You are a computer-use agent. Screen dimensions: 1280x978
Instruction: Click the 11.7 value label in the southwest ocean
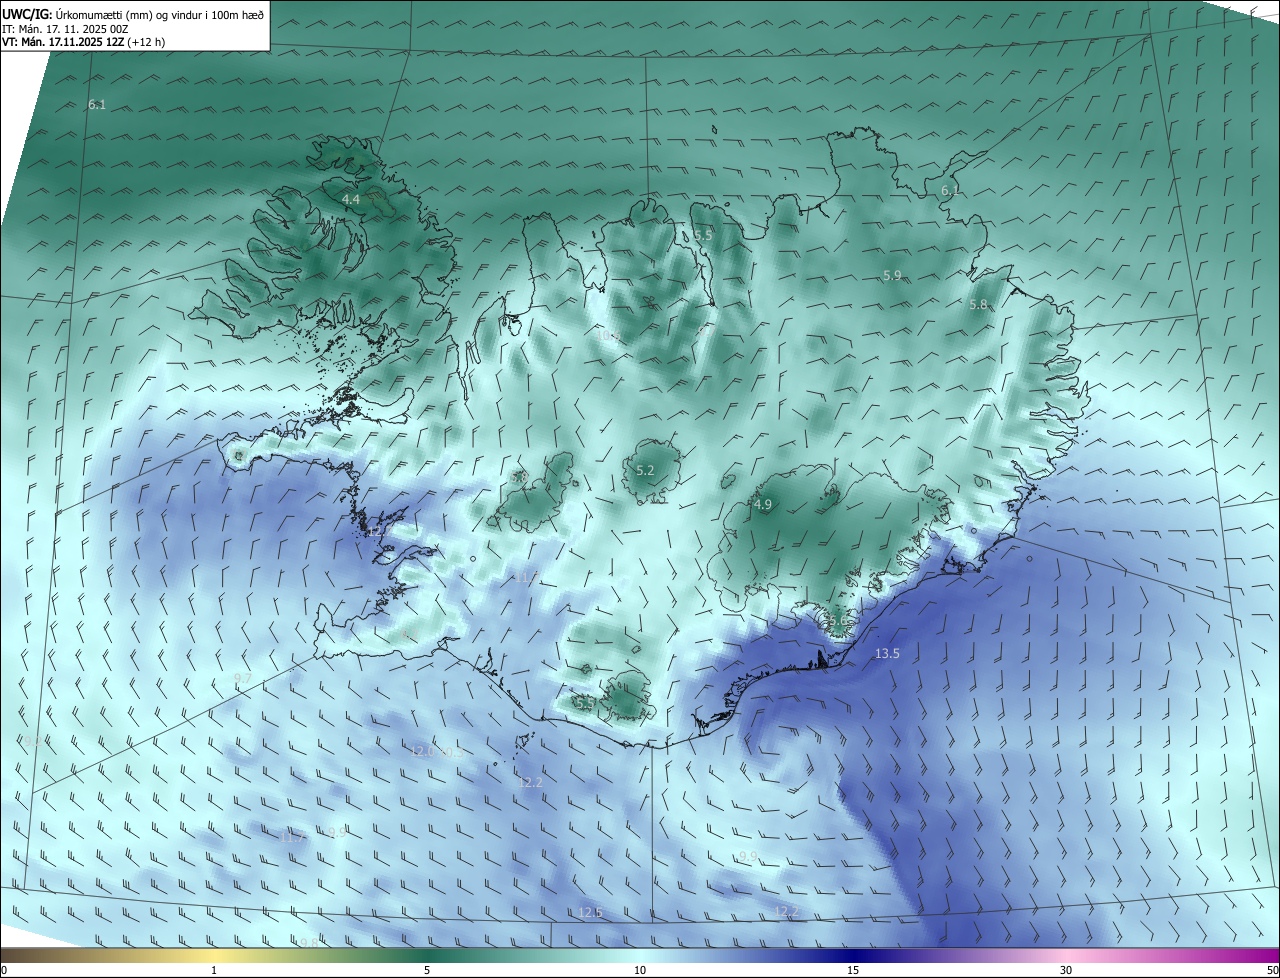tap(293, 836)
